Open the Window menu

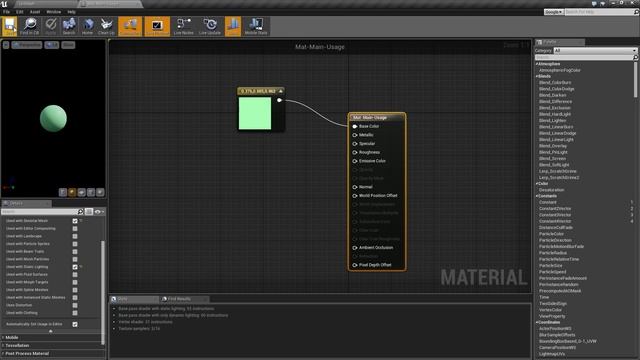point(53,12)
